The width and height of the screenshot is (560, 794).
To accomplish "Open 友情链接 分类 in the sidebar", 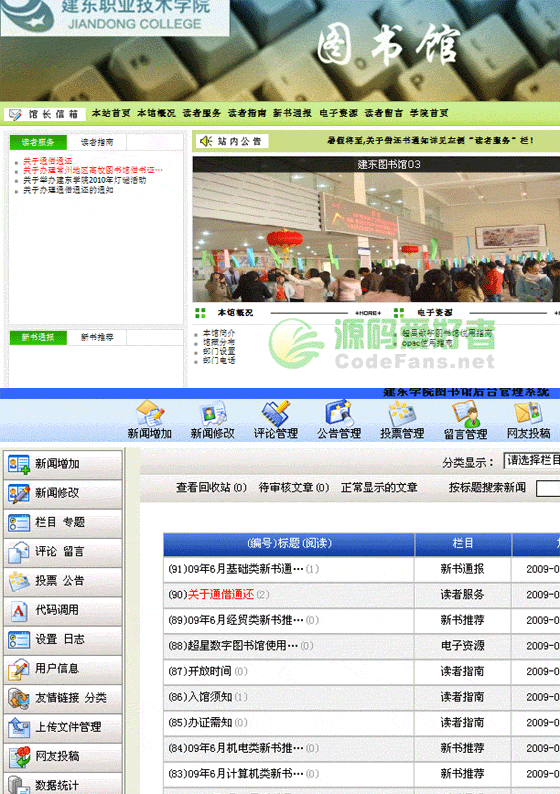I will point(63,697).
